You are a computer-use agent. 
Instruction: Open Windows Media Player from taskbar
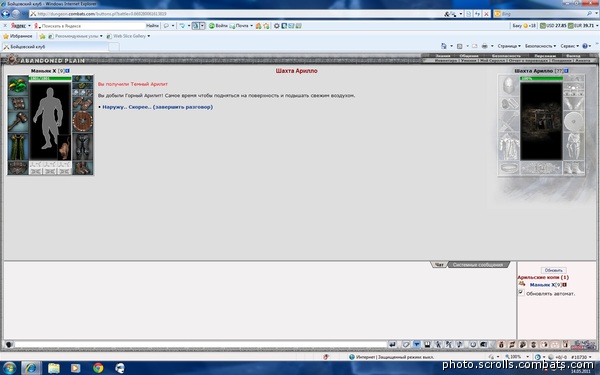tap(75, 368)
